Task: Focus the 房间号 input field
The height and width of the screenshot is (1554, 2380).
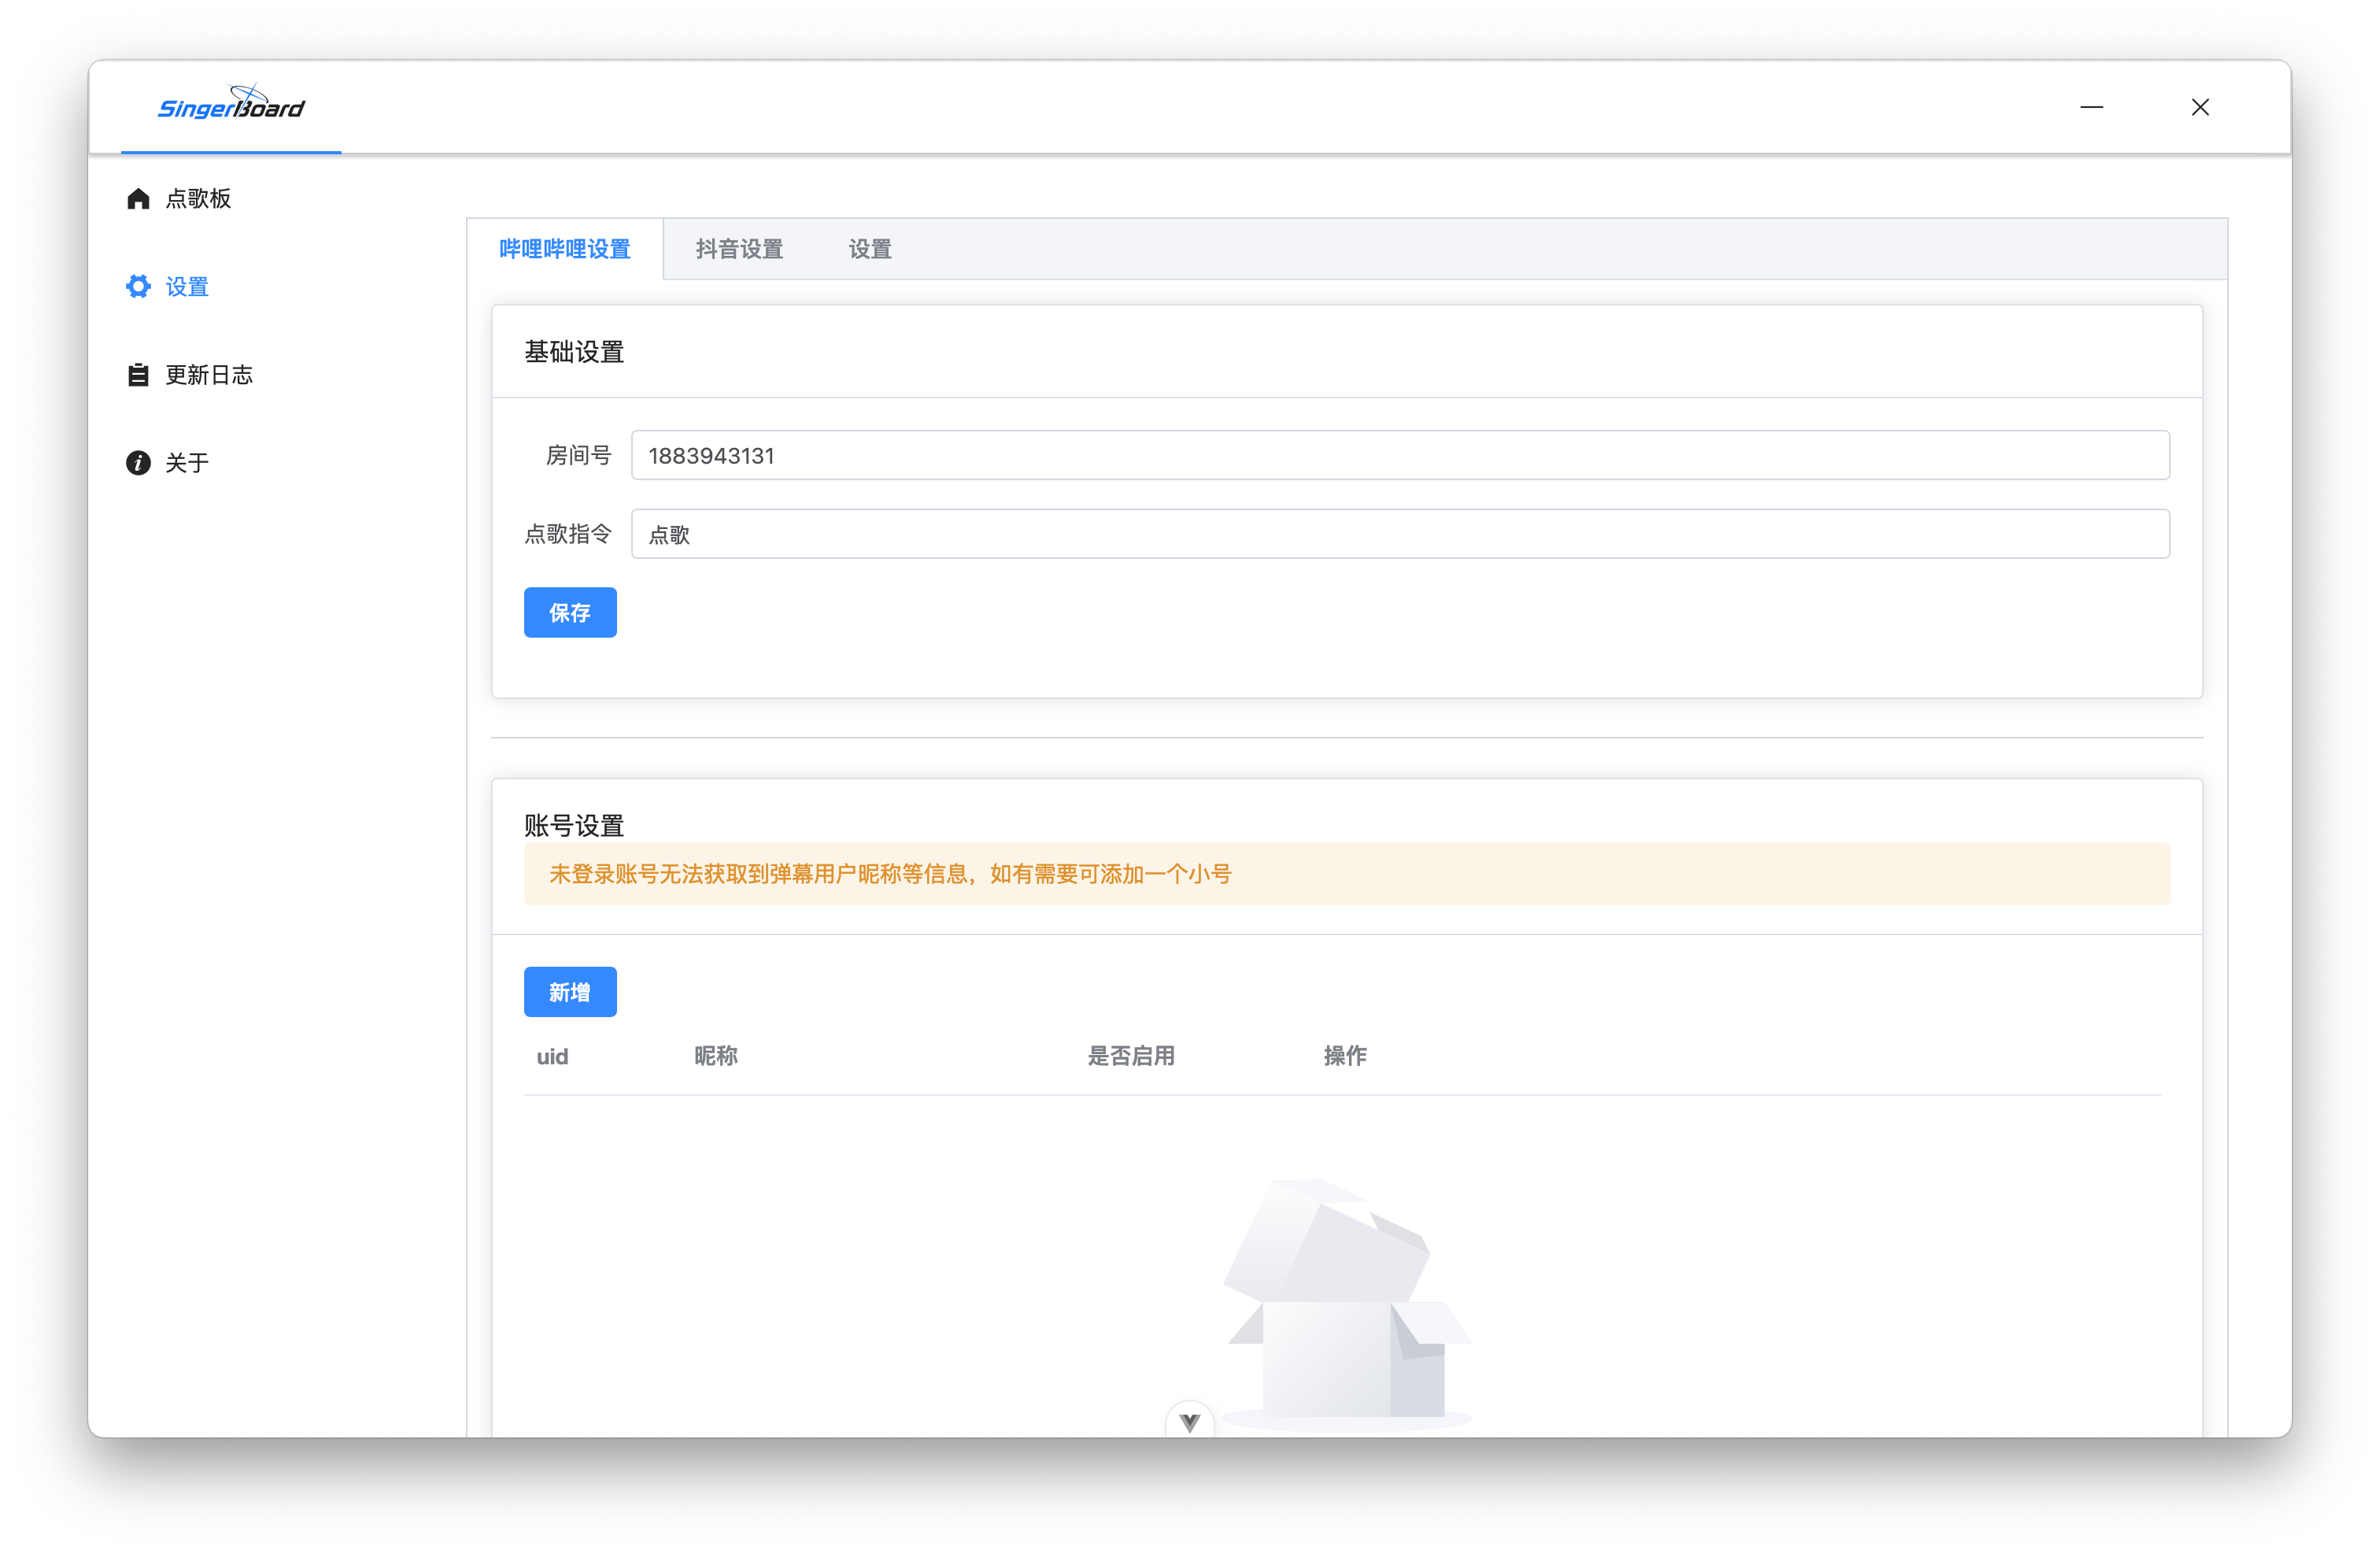Action: (x=1400, y=456)
